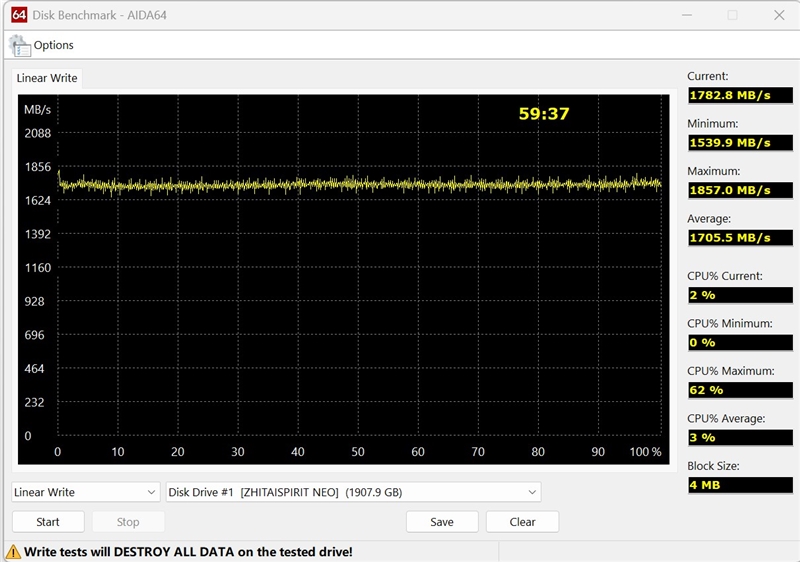
Task: Click the Current speed value field
Action: pos(737,95)
